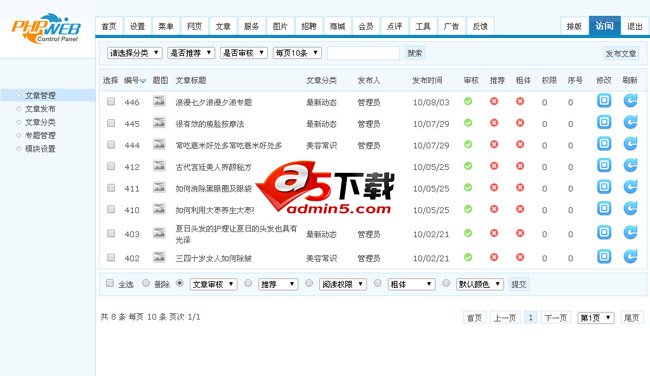Screen dimensions: 650x376
Task: Expand the 是否审核 filter dropdown
Action: 244,53
